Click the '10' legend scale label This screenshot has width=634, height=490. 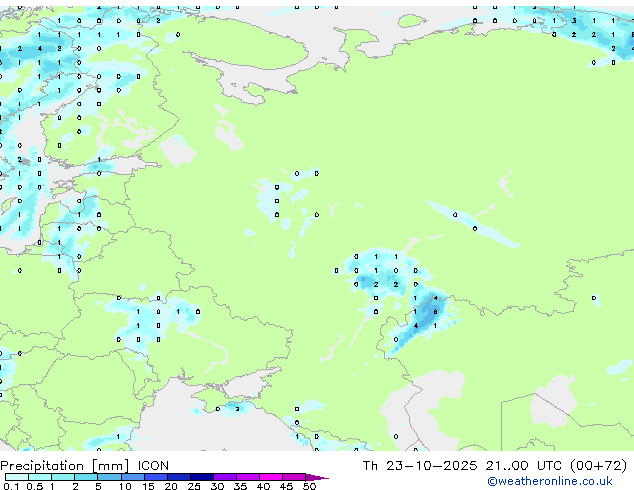pyautogui.click(x=125, y=486)
